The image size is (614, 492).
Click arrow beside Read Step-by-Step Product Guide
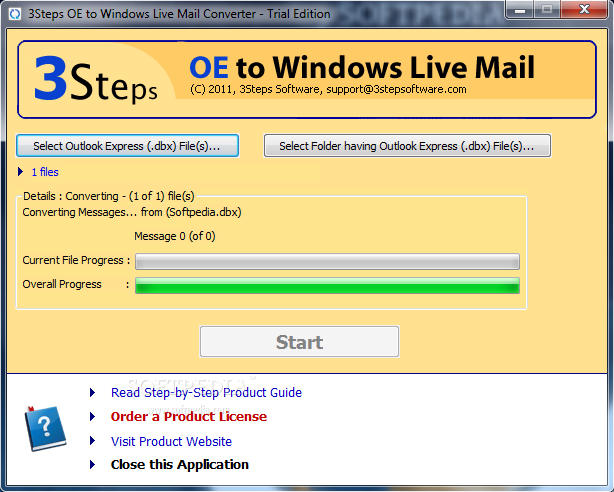point(92,393)
